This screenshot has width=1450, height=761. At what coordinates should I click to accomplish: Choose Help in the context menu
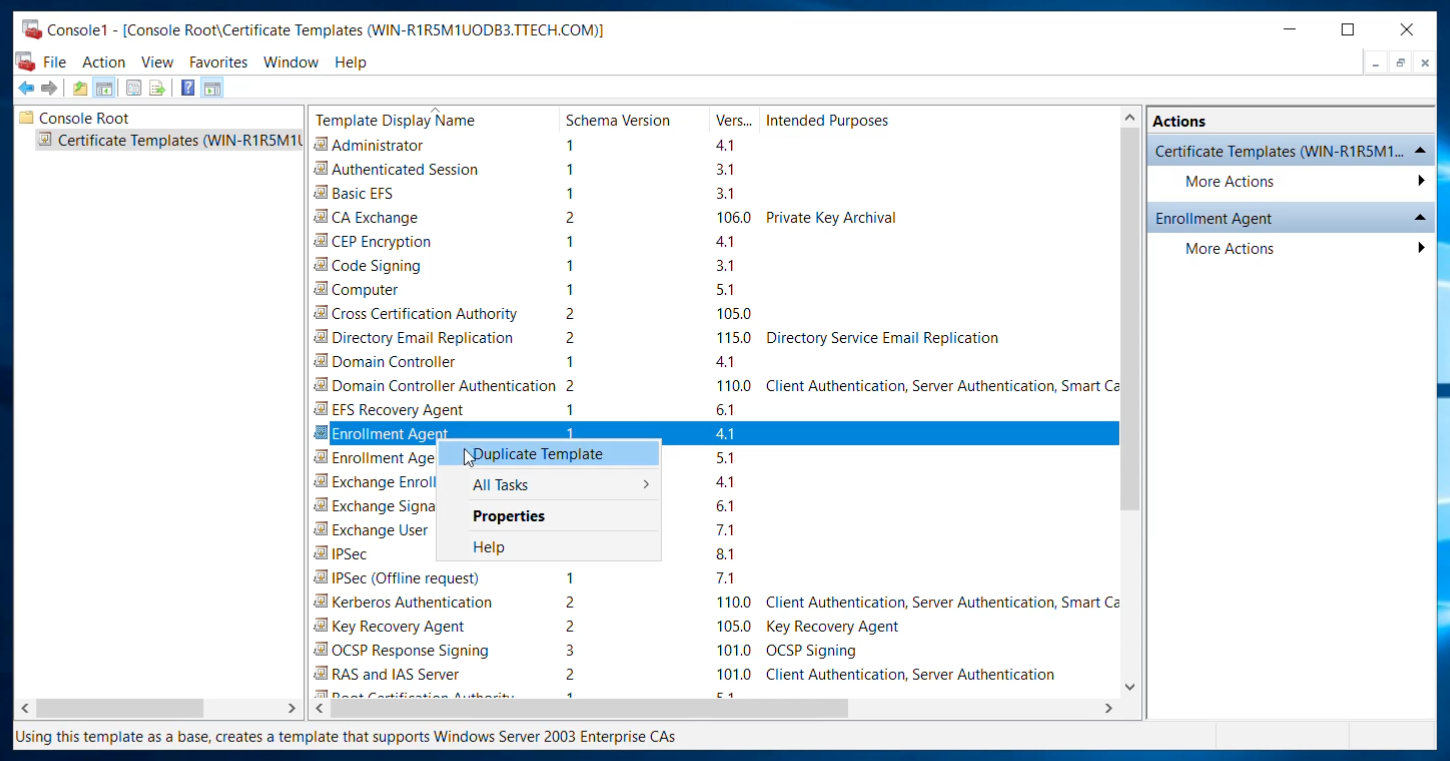(x=549, y=547)
